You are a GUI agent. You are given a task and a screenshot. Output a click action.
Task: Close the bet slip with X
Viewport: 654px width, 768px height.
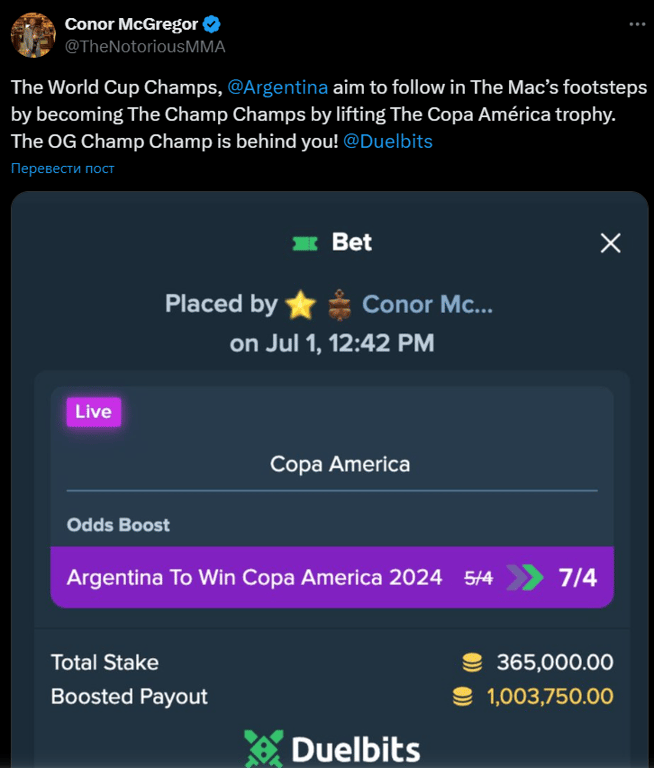[x=610, y=243]
